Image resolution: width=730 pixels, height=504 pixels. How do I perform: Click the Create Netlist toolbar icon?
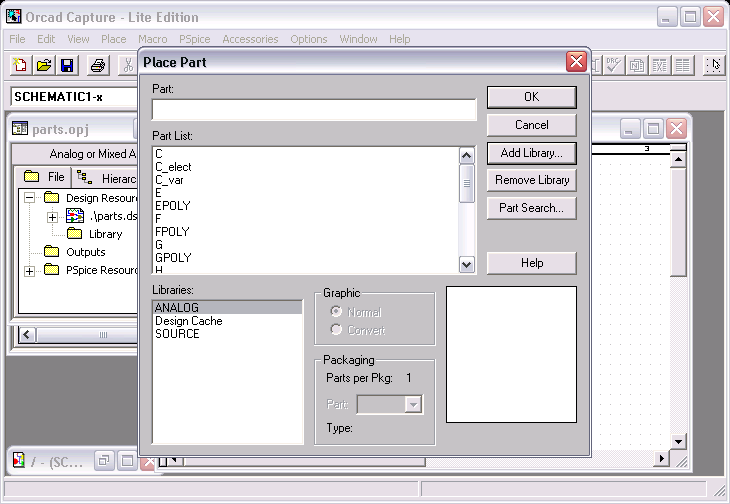tap(636, 65)
